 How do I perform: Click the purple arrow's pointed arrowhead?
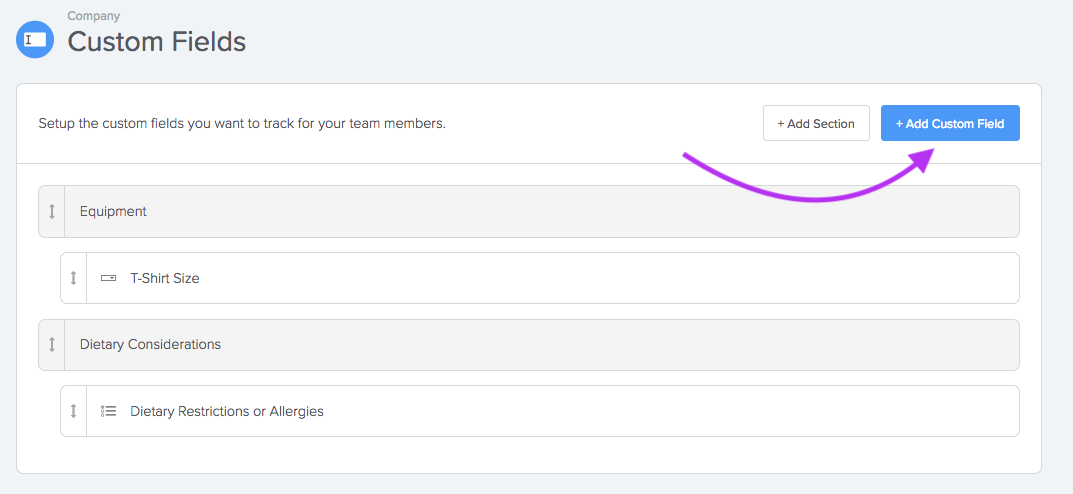tap(922, 159)
